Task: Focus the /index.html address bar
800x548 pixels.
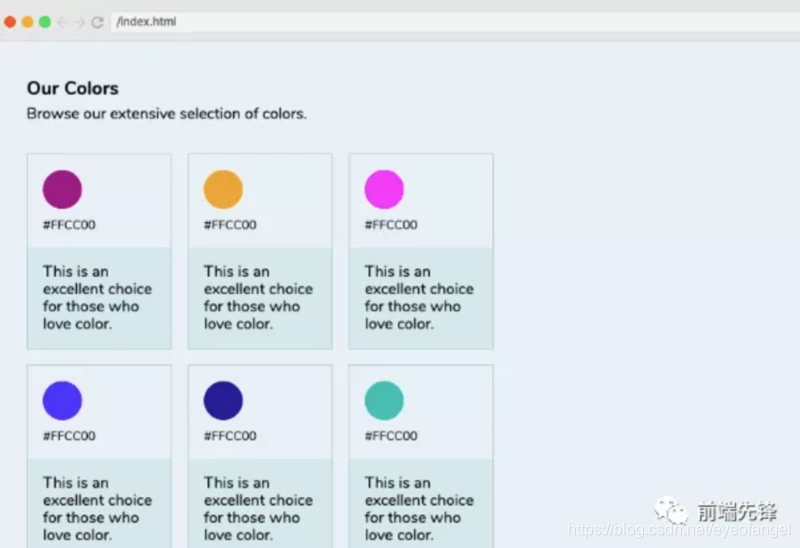Action: [455, 22]
